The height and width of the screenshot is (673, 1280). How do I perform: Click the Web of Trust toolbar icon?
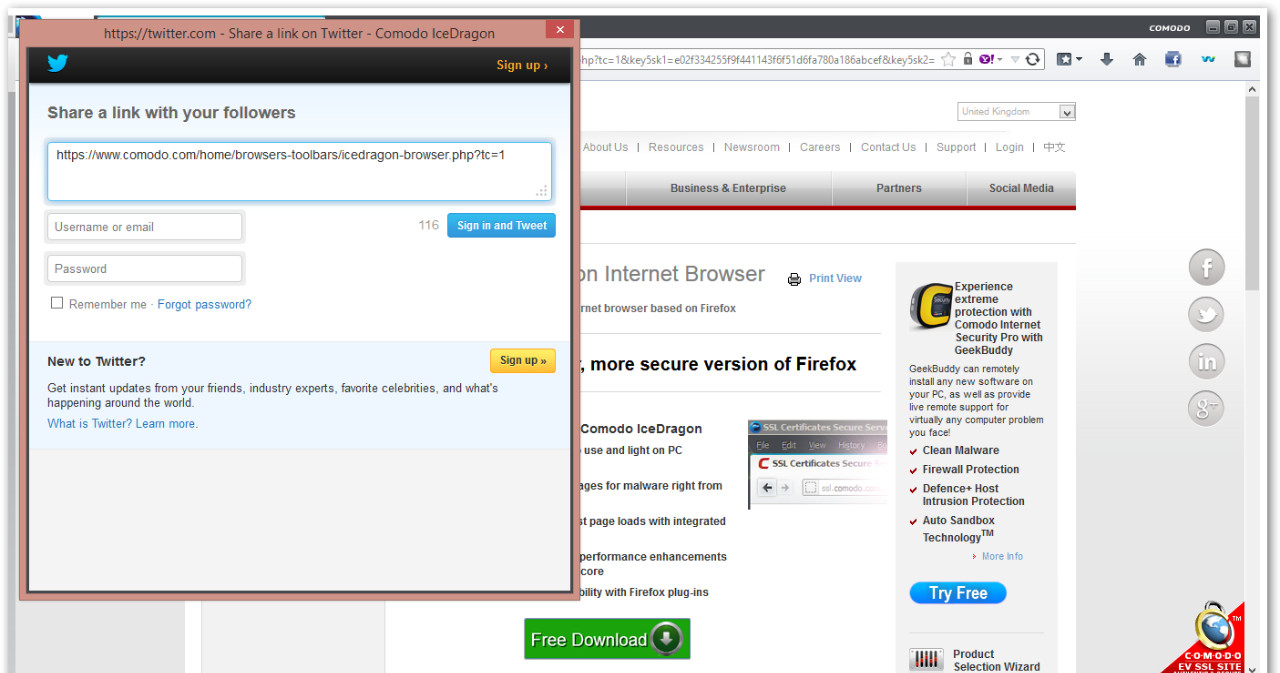tap(1208, 59)
